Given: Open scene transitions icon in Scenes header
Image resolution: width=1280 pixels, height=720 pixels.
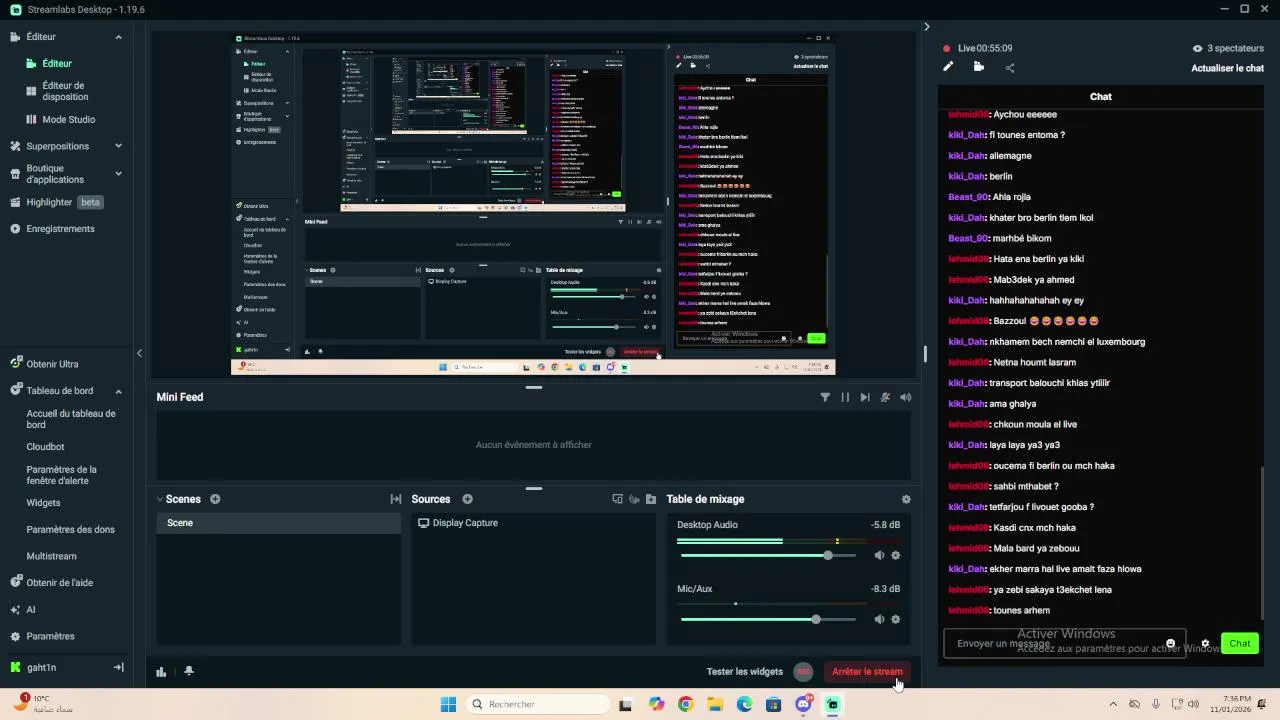Looking at the screenshot, I should [x=396, y=499].
